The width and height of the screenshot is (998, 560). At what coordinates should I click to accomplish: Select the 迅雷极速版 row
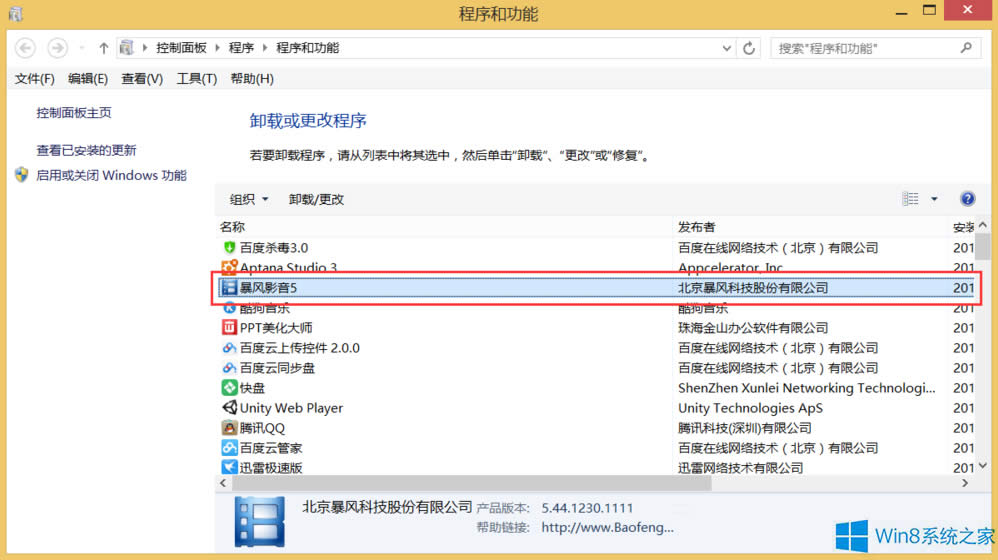[596, 467]
